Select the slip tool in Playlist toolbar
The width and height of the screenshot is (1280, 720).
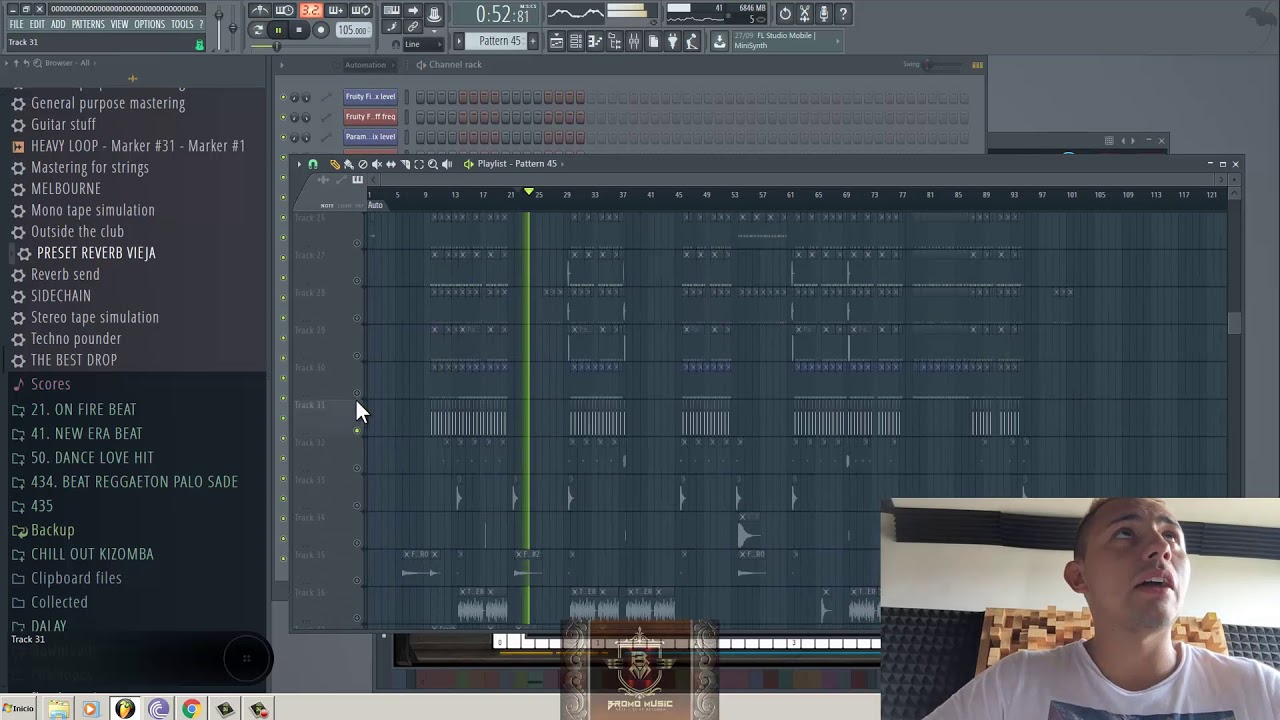click(391, 164)
